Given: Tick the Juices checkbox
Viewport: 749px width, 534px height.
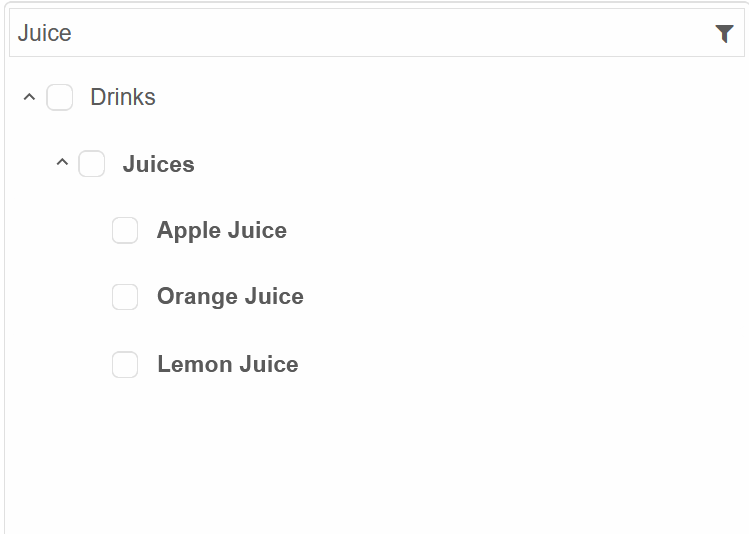Looking at the screenshot, I should (92, 163).
